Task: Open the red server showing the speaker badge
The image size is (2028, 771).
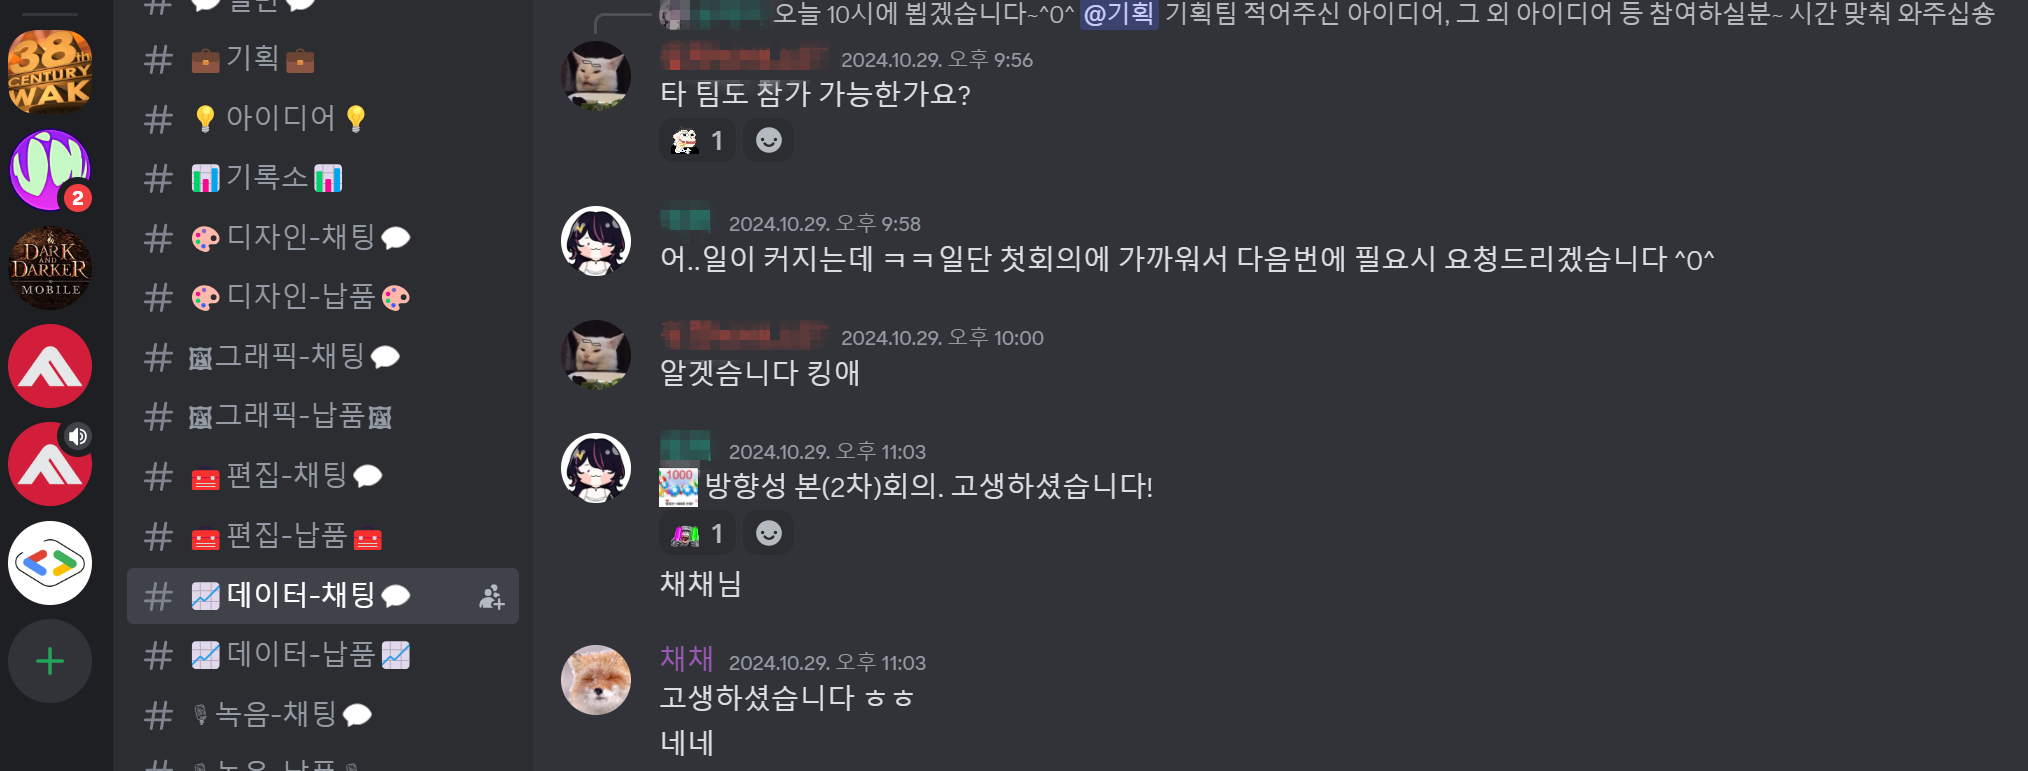Action: coord(50,464)
